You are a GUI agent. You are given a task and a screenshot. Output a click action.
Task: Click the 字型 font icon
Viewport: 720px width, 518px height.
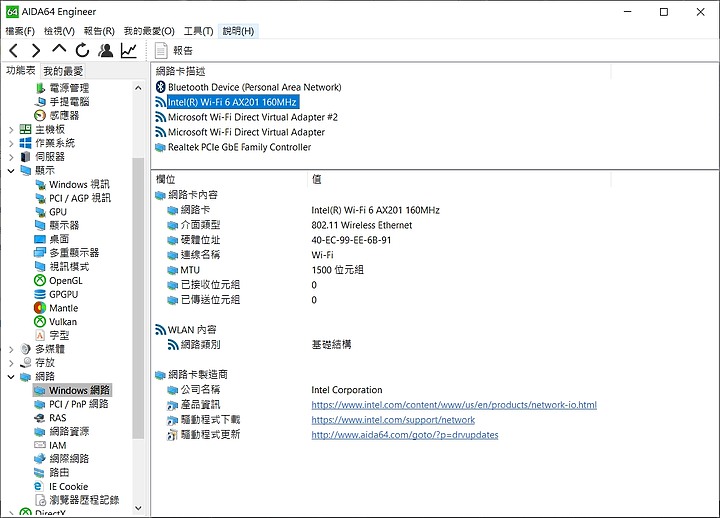[40, 335]
